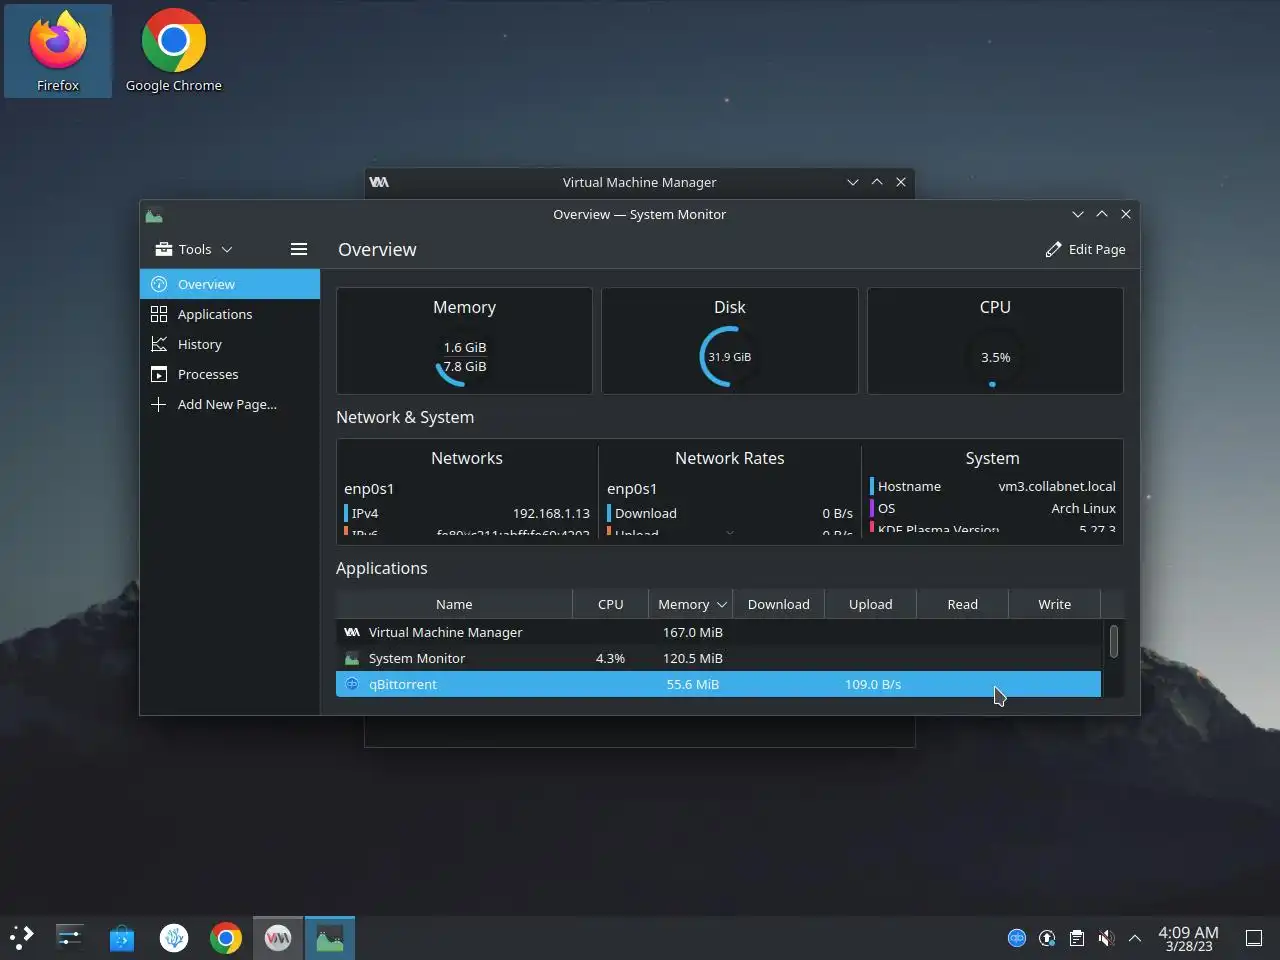Screen dimensions: 1280x960
Task: Select the Overview page in sidebar
Action: pos(230,284)
